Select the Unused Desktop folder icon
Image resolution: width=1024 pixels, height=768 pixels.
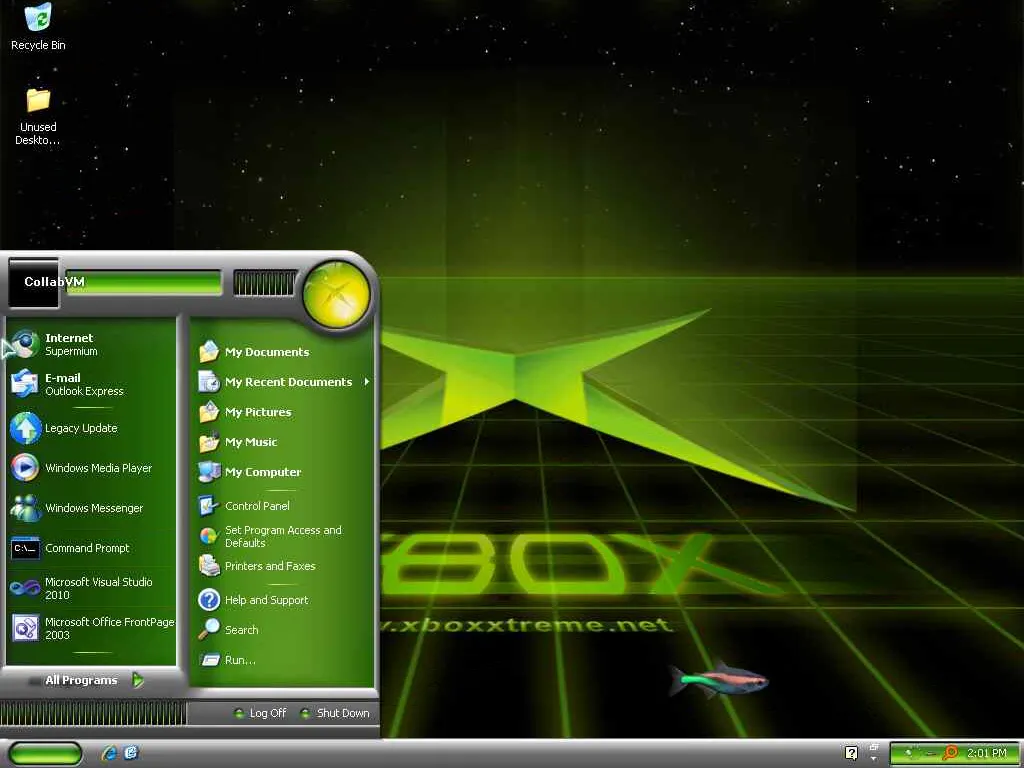38,100
